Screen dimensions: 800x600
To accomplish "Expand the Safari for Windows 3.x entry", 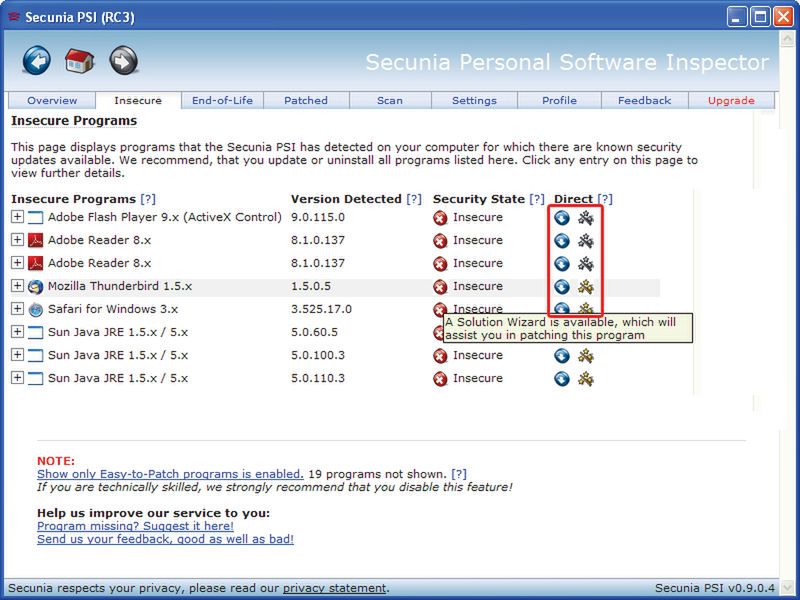I will 17,309.
